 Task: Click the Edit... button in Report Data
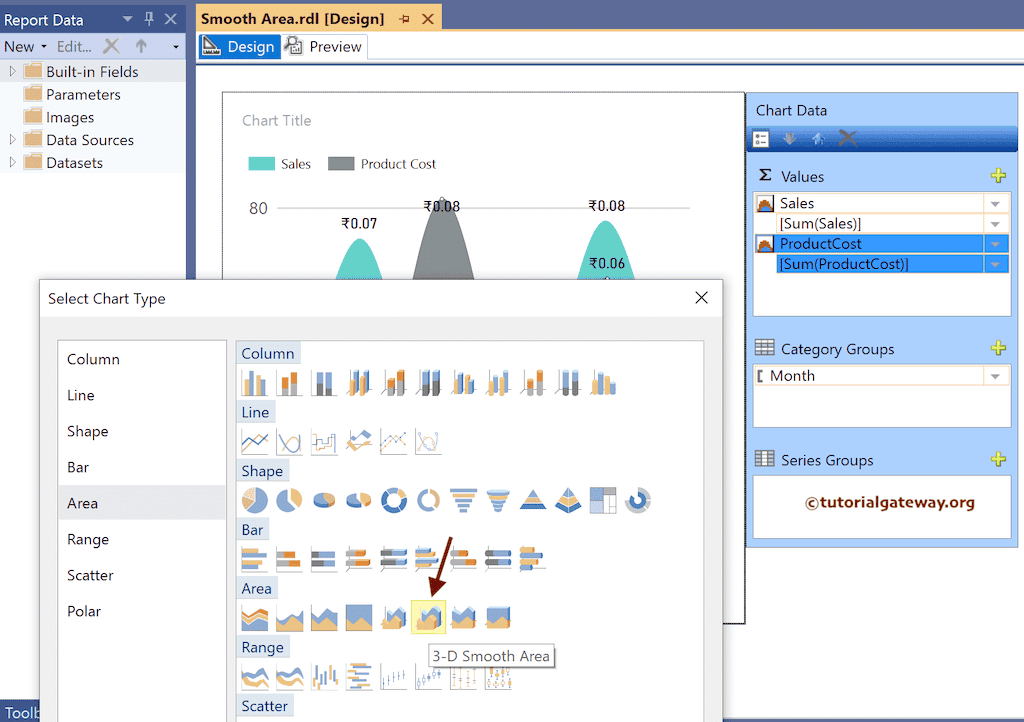[x=74, y=46]
